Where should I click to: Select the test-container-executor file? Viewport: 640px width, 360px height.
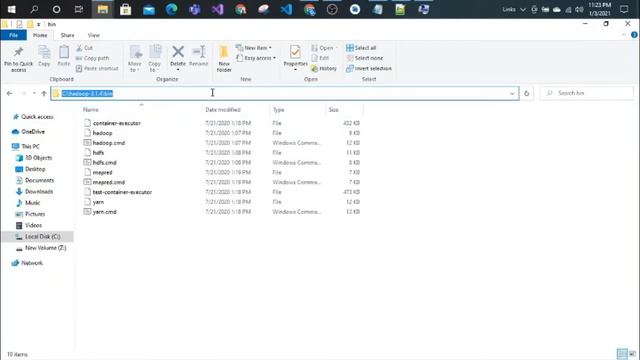point(122,192)
